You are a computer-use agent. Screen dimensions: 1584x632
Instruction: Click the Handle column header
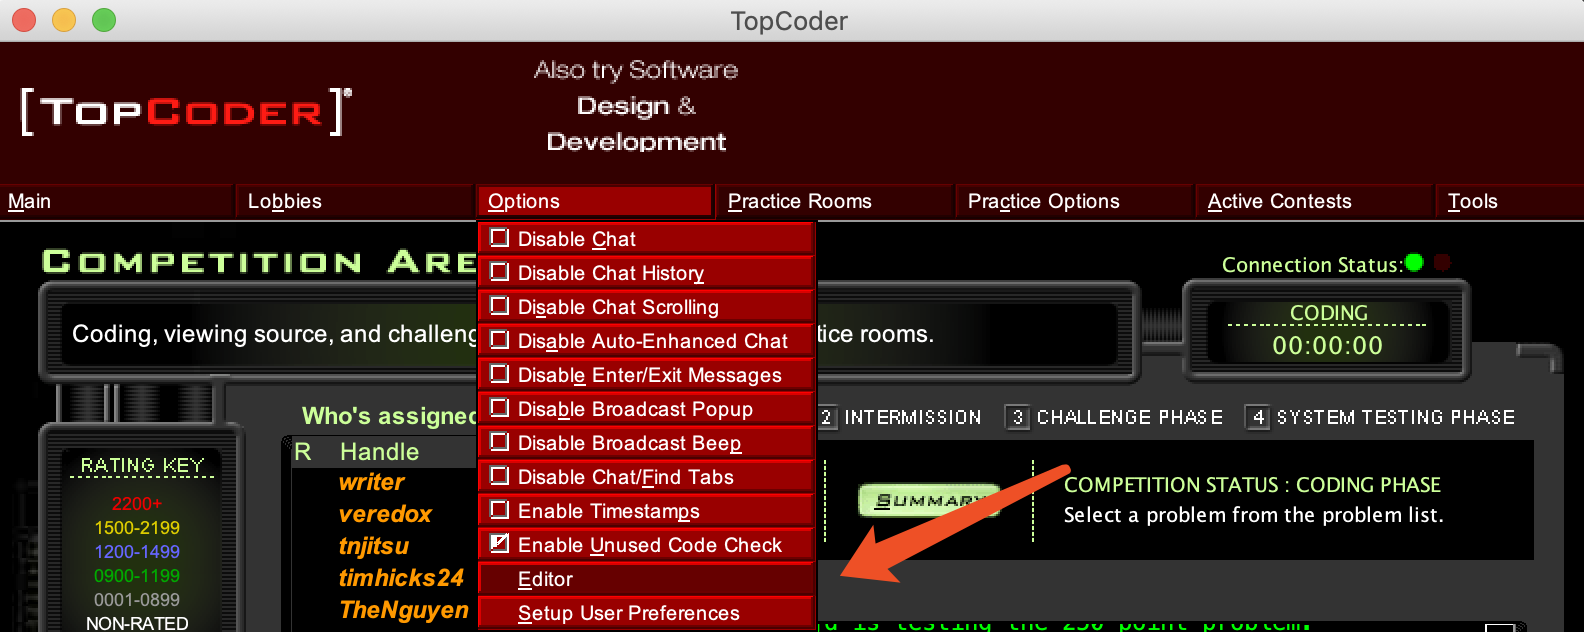click(379, 452)
